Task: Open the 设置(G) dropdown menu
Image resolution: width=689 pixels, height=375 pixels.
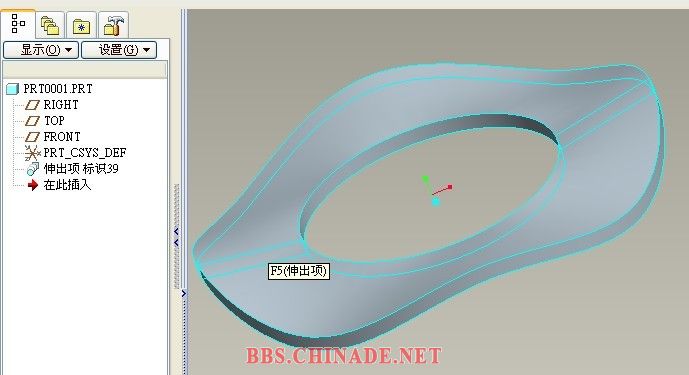Action: (119, 50)
